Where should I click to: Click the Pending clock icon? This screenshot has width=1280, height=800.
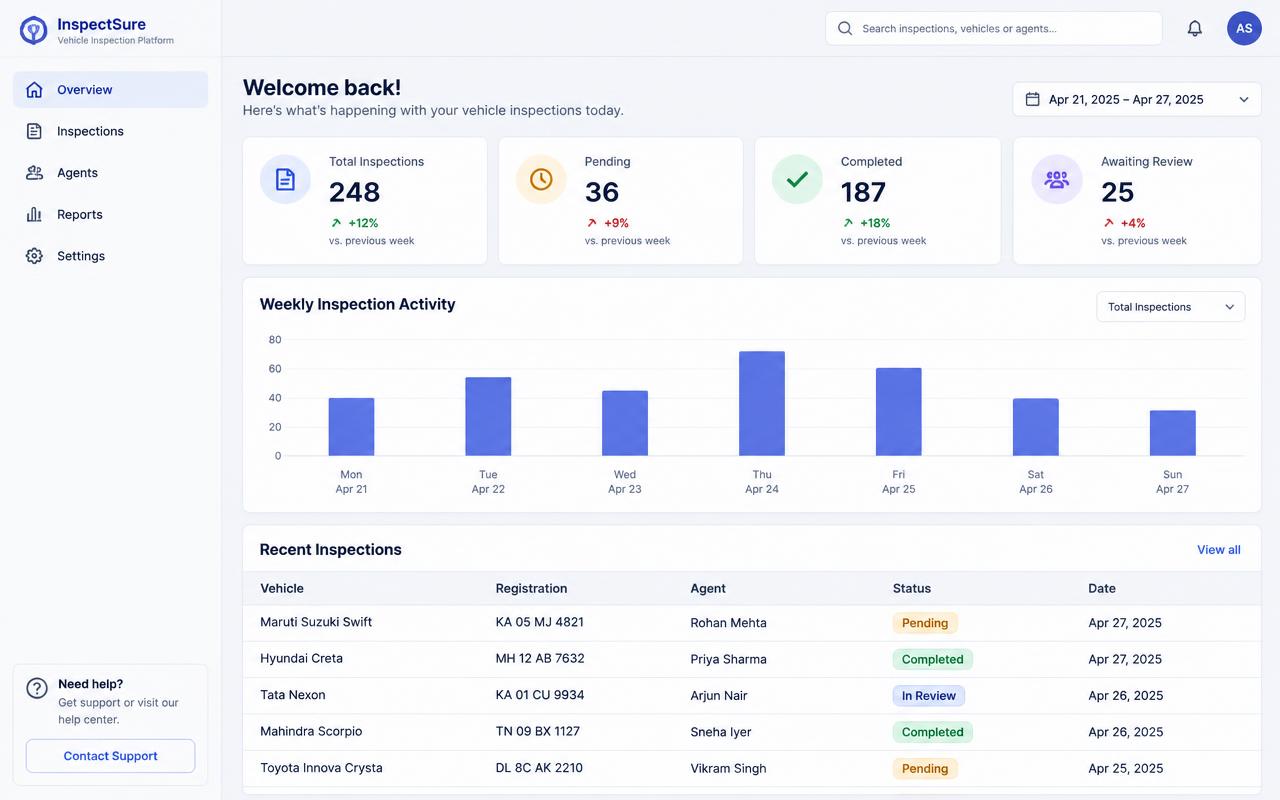541,179
